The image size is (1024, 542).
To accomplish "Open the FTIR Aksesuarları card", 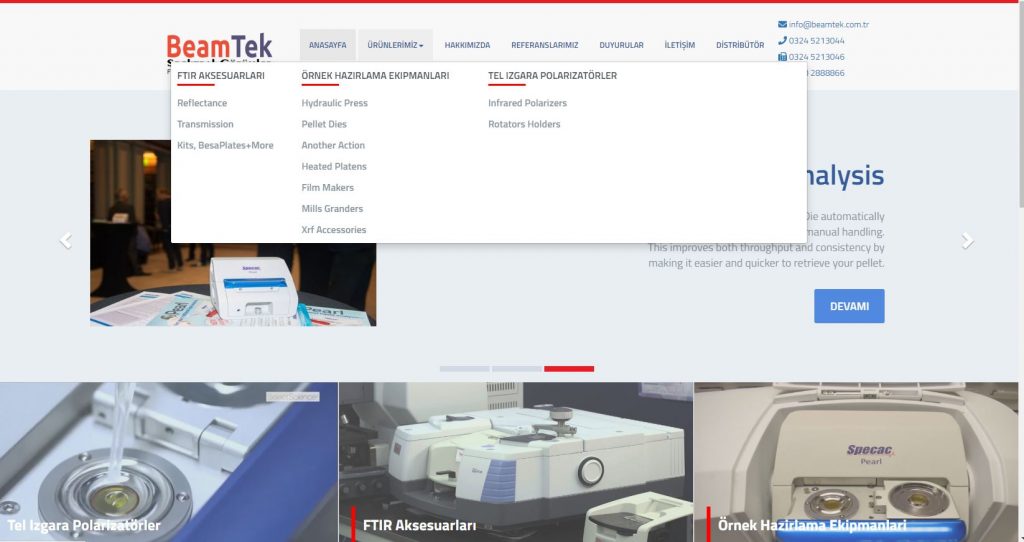I will pos(516,462).
